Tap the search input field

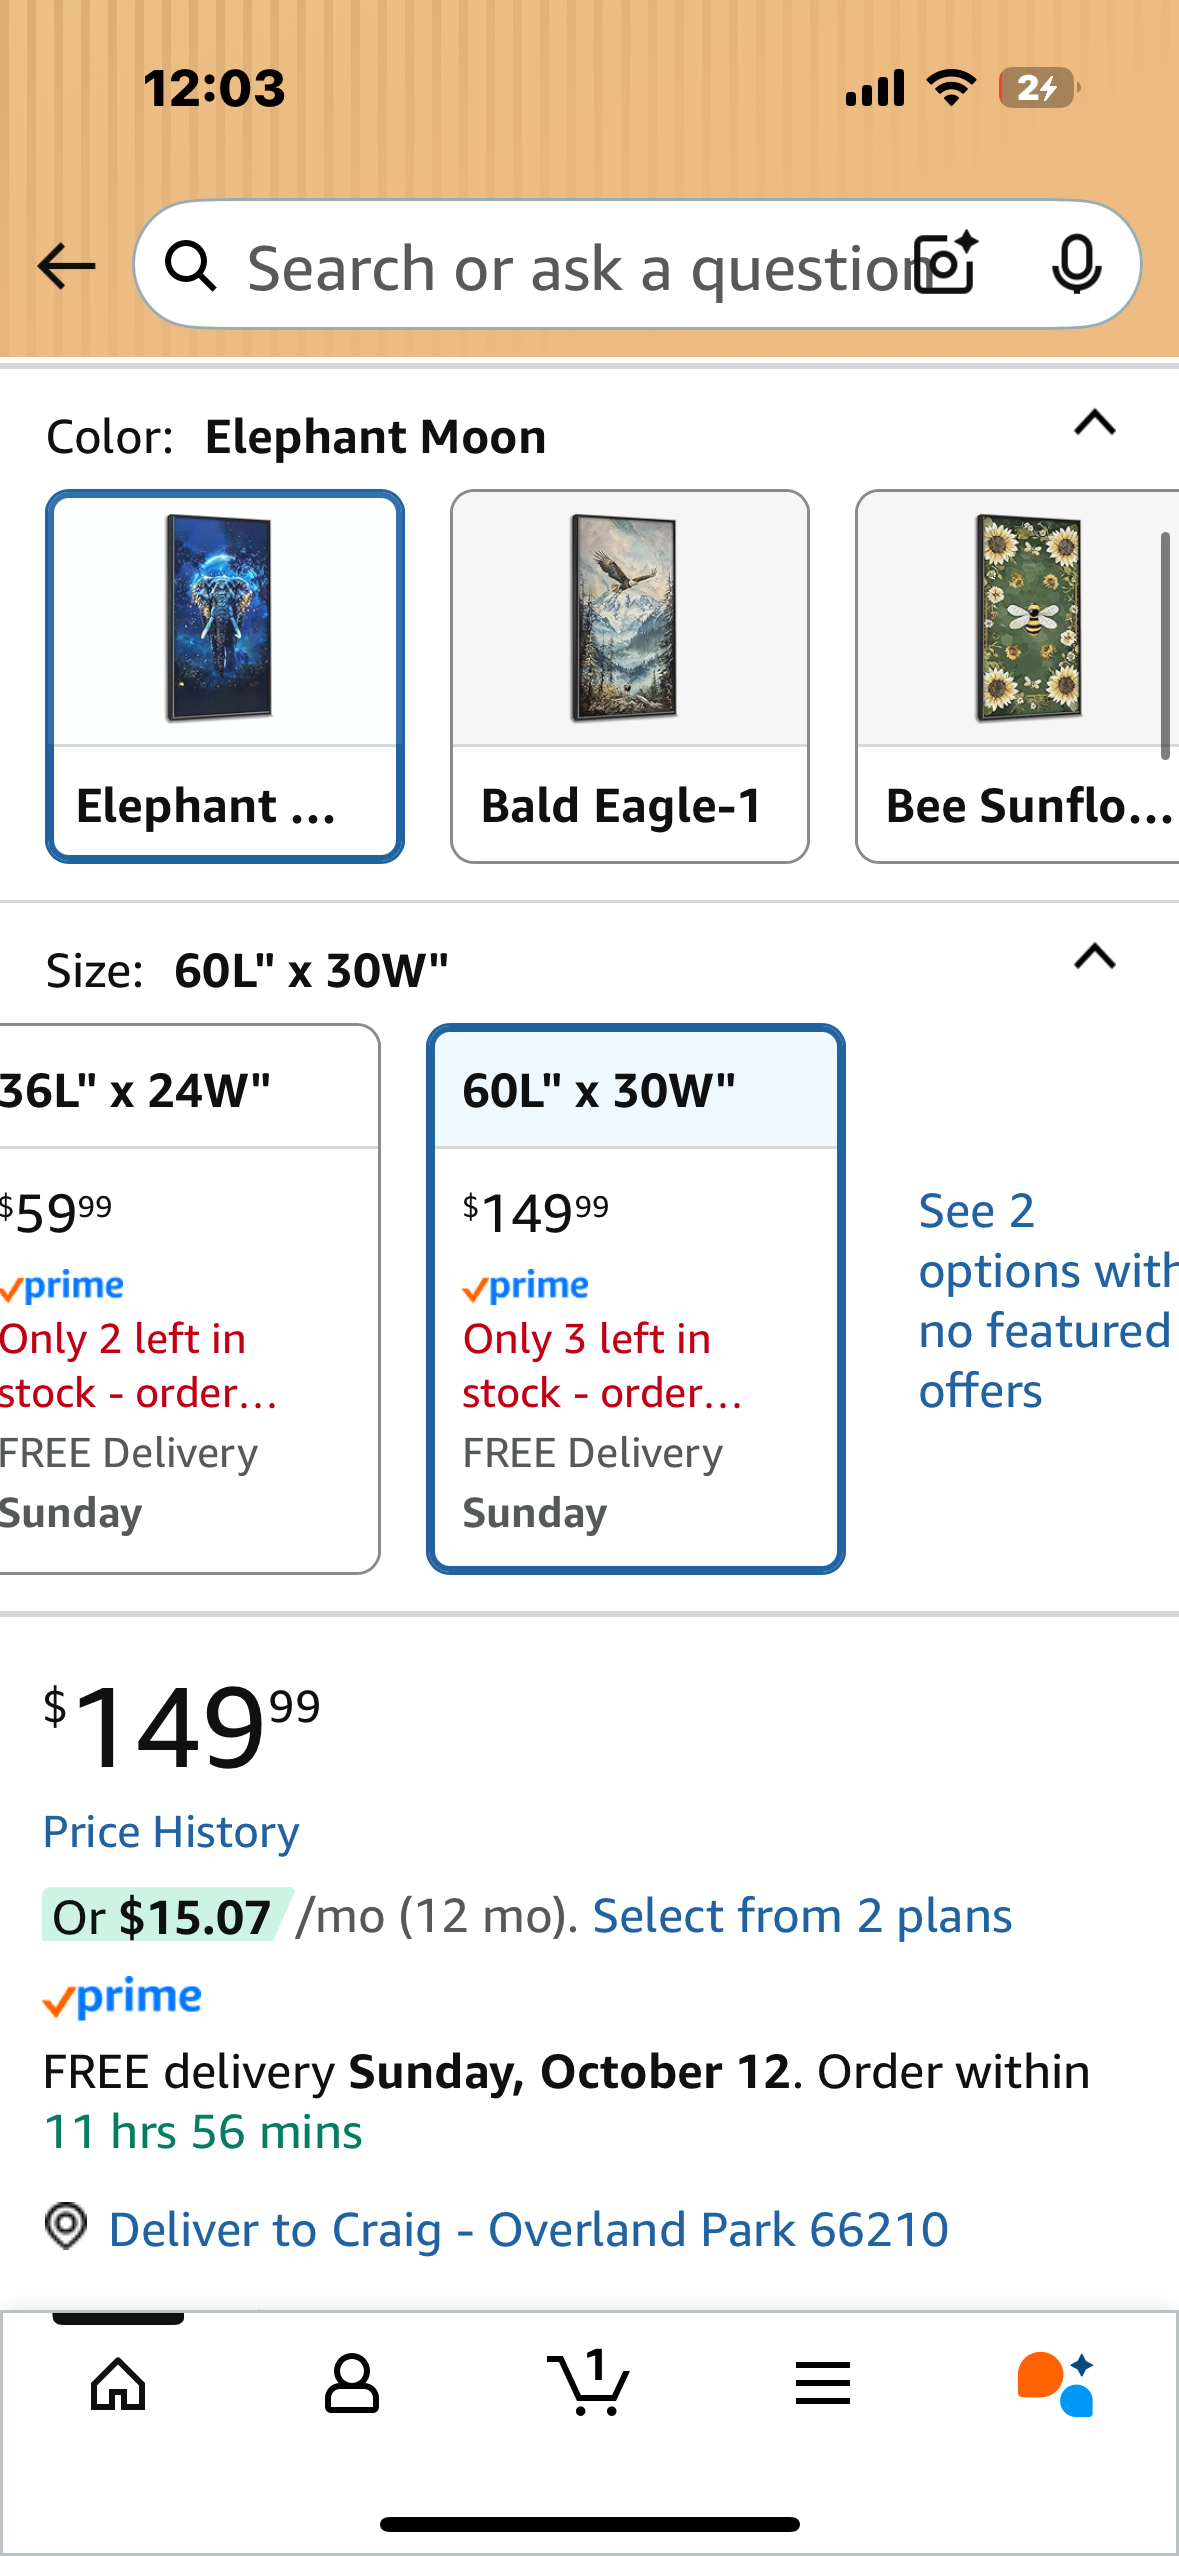tap(570, 268)
